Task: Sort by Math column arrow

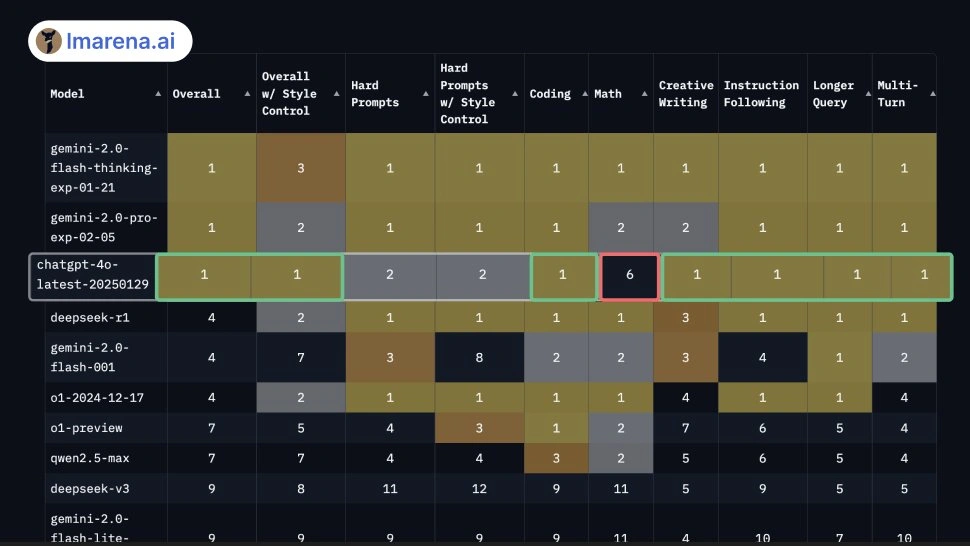Action: coord(645,94)
